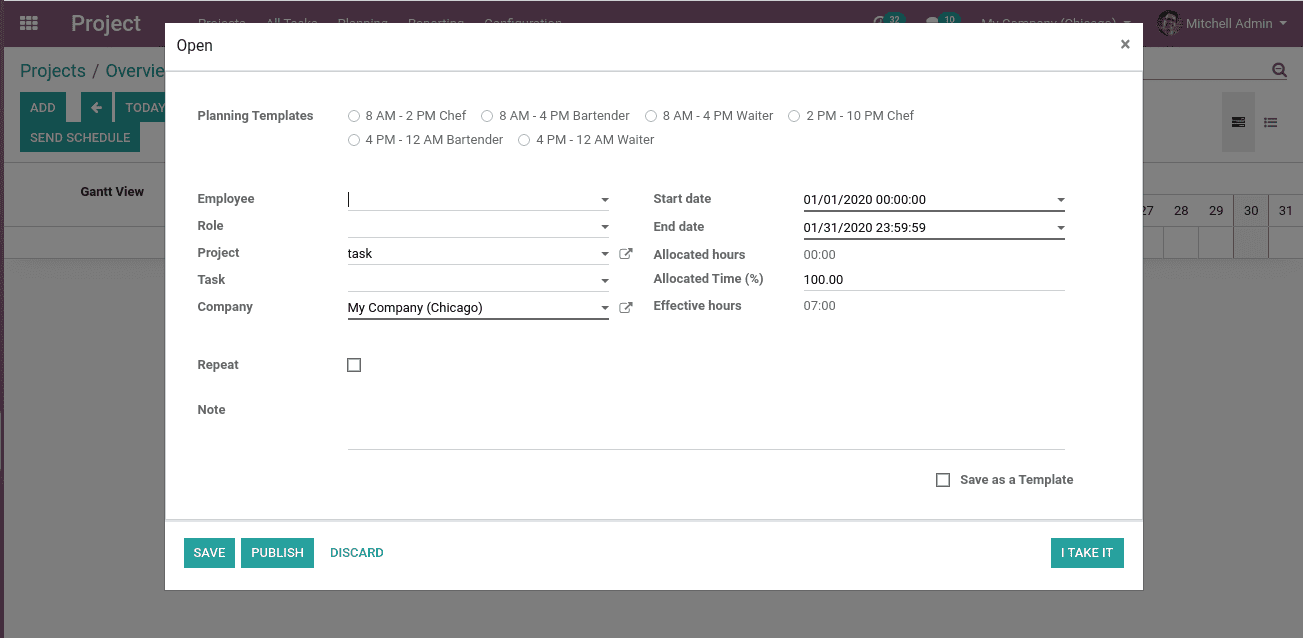The width and height of the screenshot is (1303, 638).
Task: Open the Mitchell Admin user dropdown caret
Action: [1283, 23]
